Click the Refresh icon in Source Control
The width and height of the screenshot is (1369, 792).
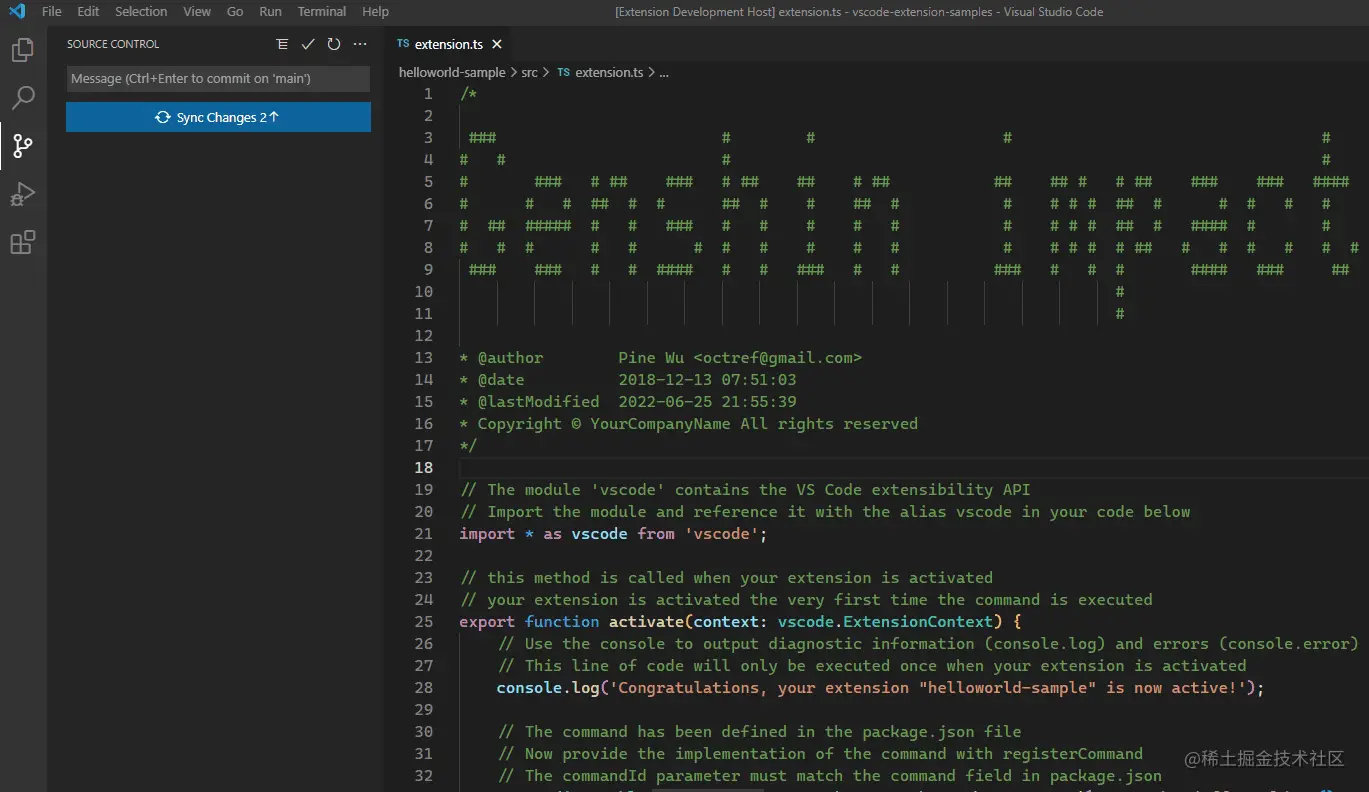[x=334, y=44]
